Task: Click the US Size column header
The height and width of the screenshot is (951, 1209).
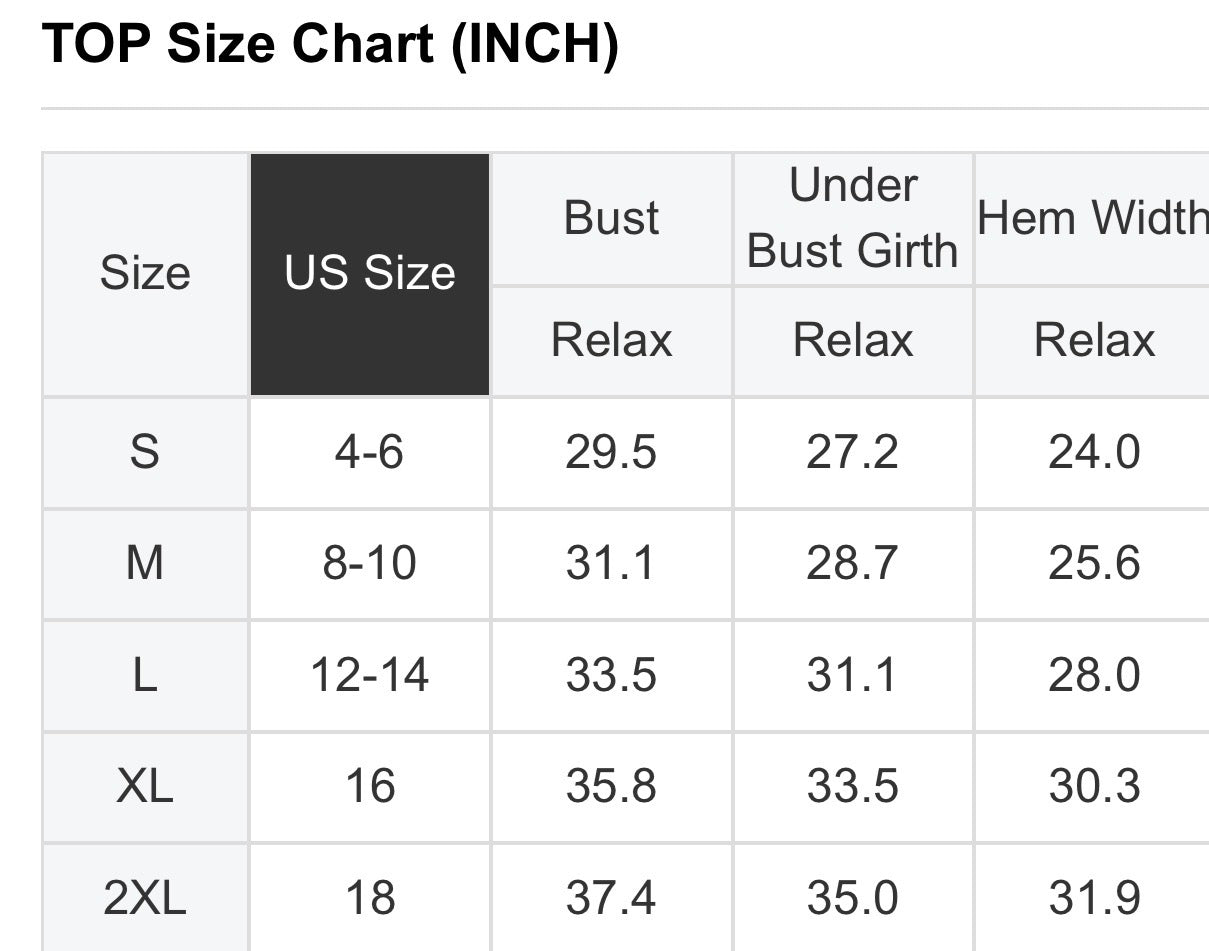Action: coord(370,274)
